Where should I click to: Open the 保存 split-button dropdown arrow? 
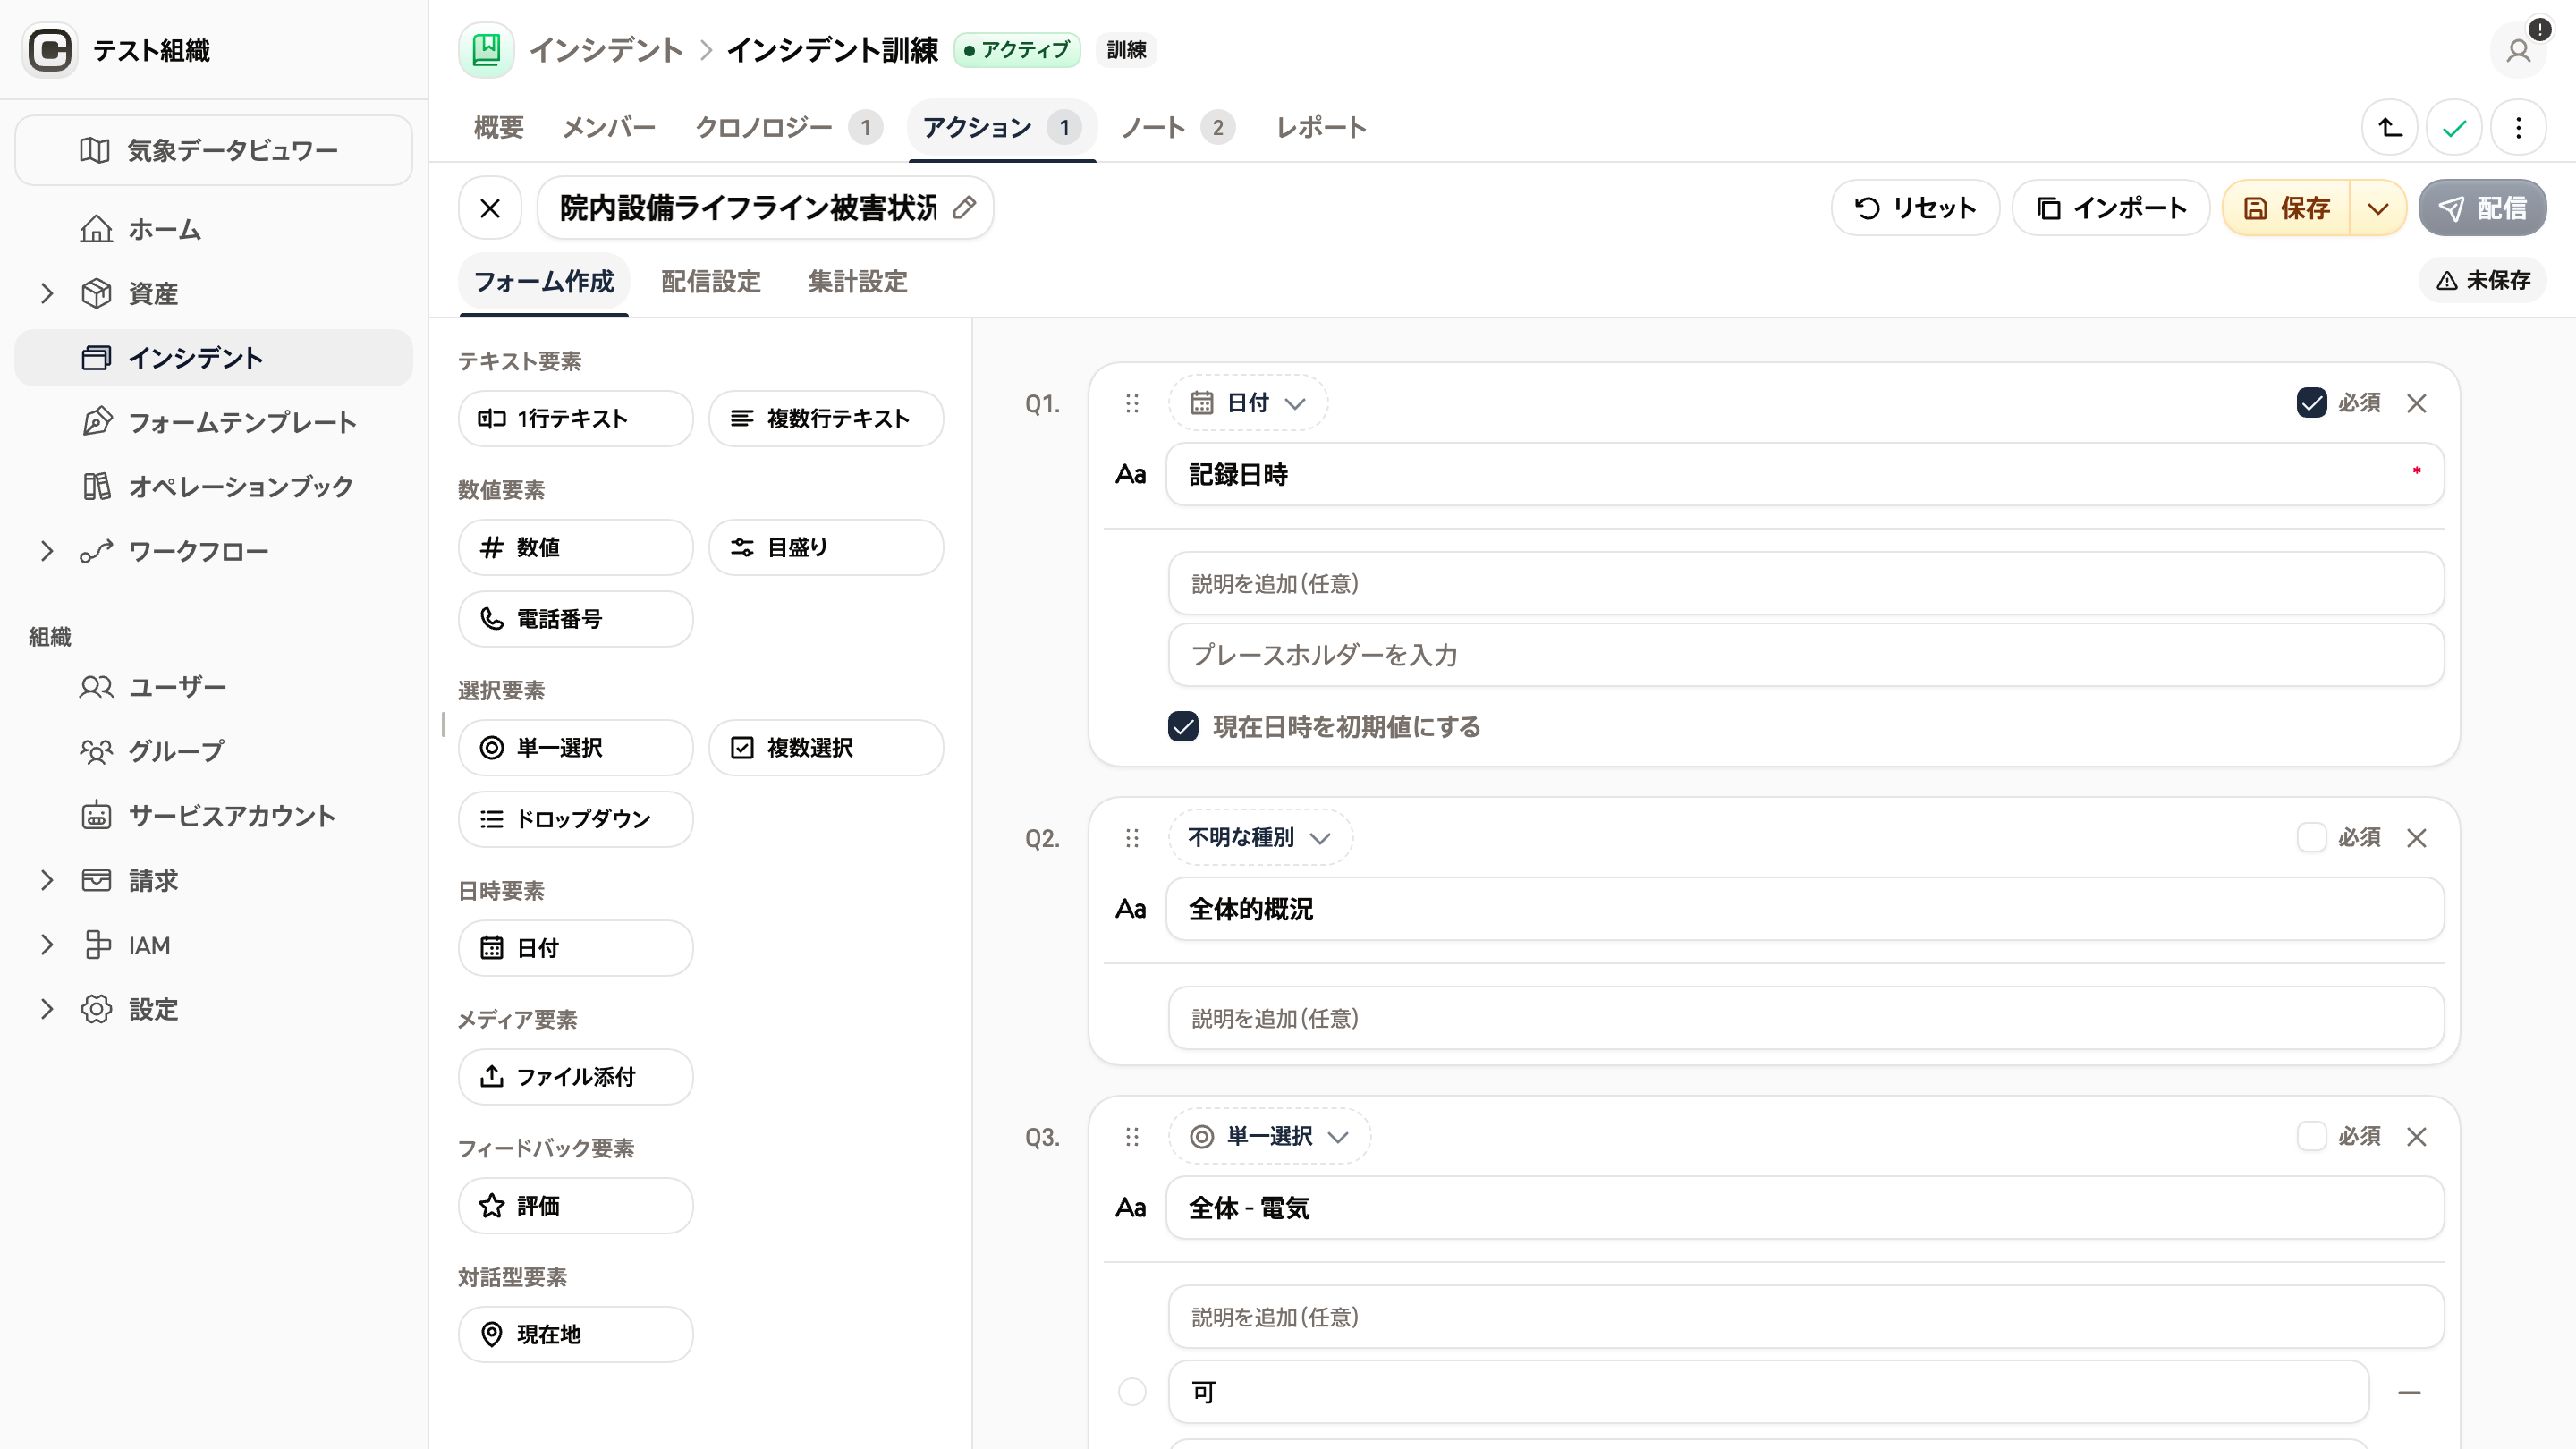[2378, 208]
